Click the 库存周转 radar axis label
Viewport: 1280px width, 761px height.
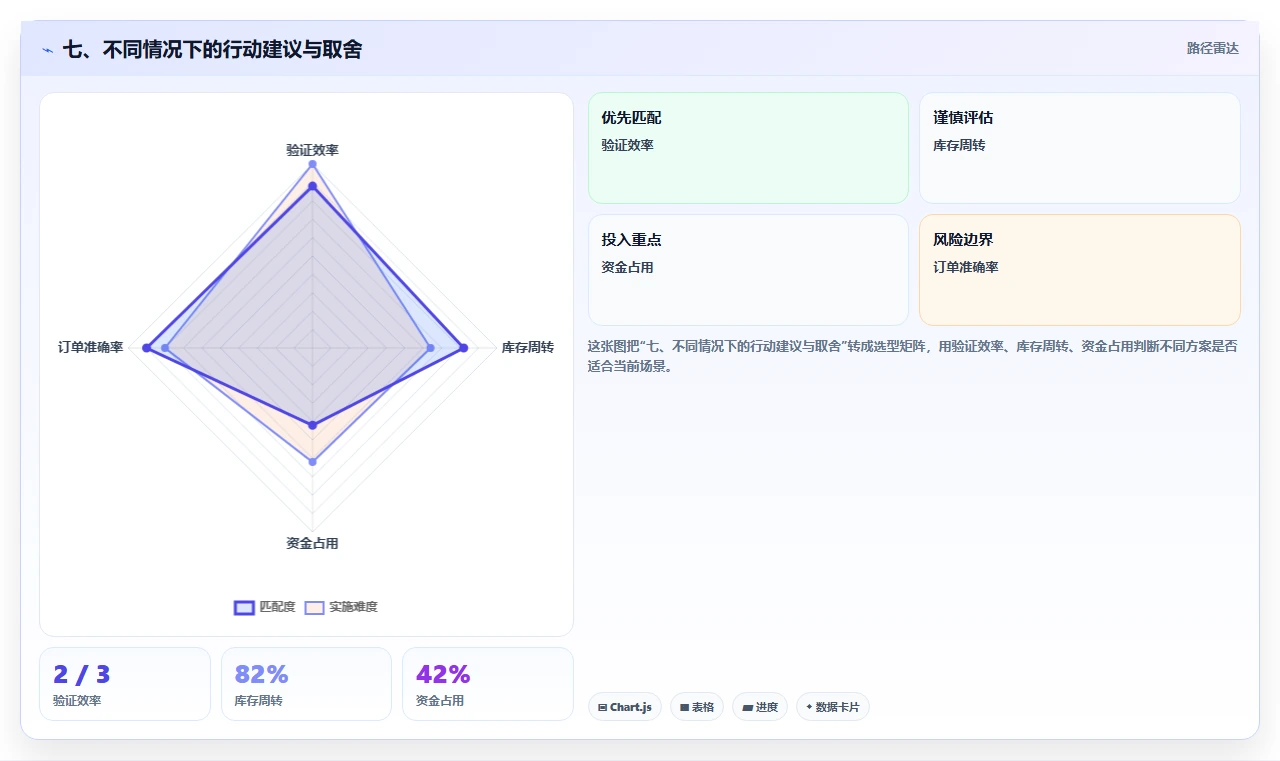[527, 347]
